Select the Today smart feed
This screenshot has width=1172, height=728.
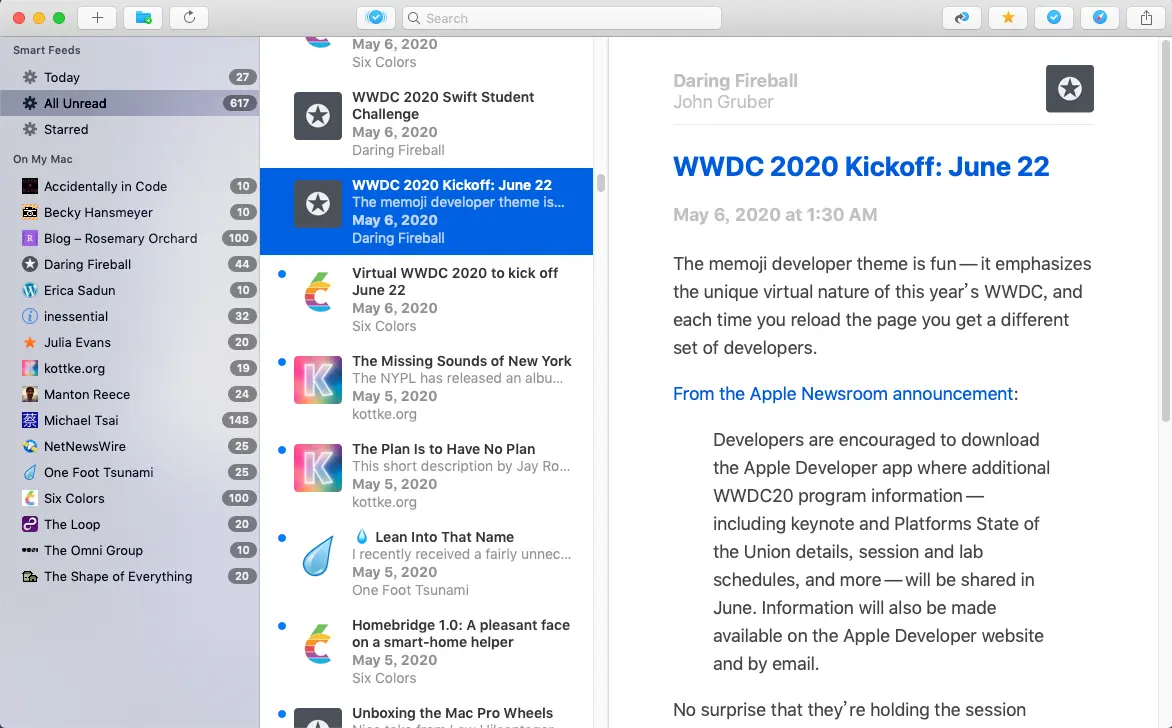point(130,77)
